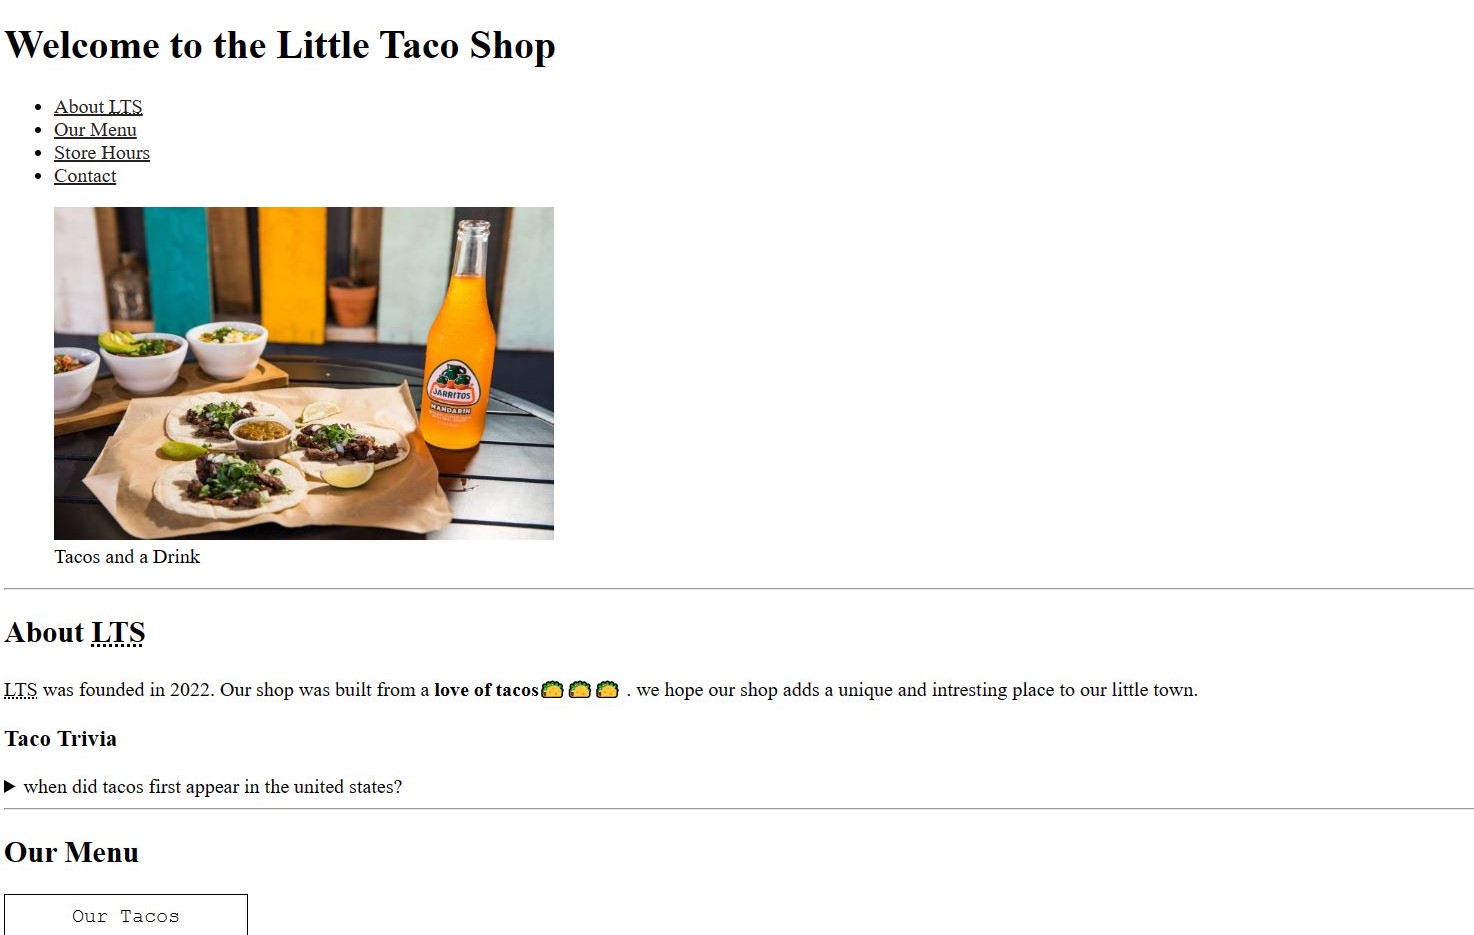The image size is (1474, 935).
Task: Click the "Our Menu" section heading
Action: point(72,853)
